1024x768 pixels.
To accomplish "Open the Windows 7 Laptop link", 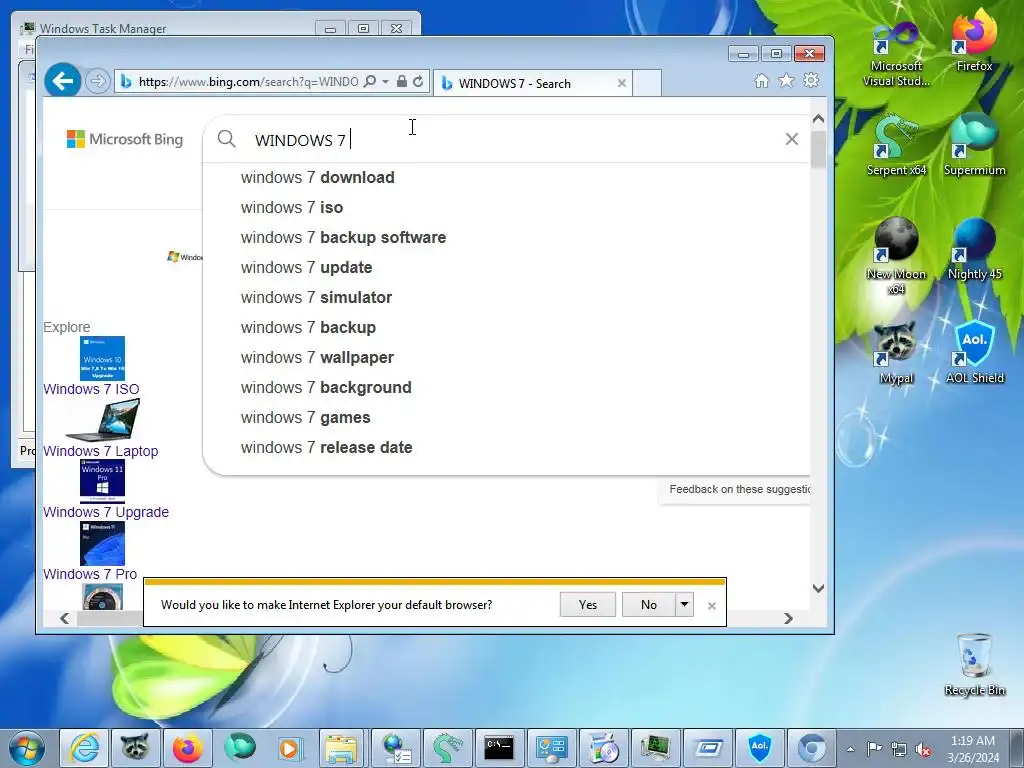I will (101, 451).
